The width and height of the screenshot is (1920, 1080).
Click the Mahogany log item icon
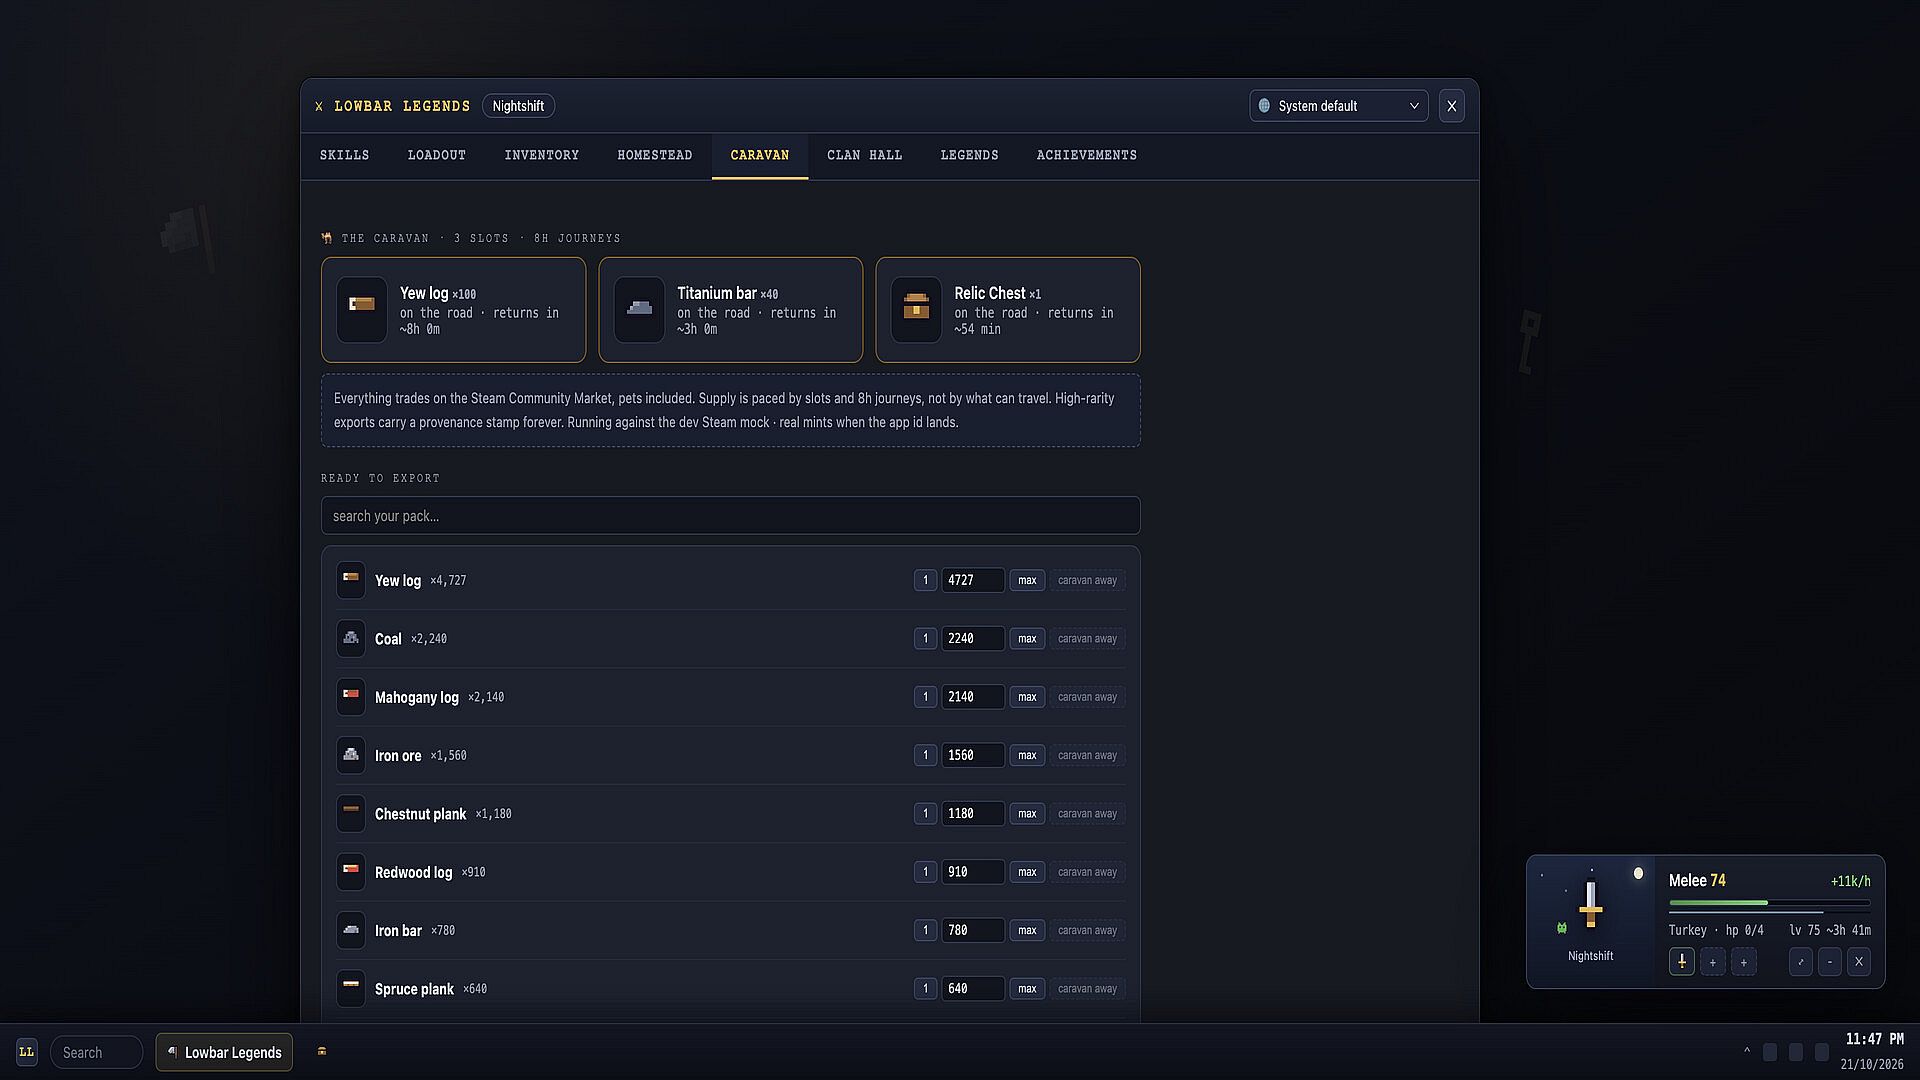351,697
